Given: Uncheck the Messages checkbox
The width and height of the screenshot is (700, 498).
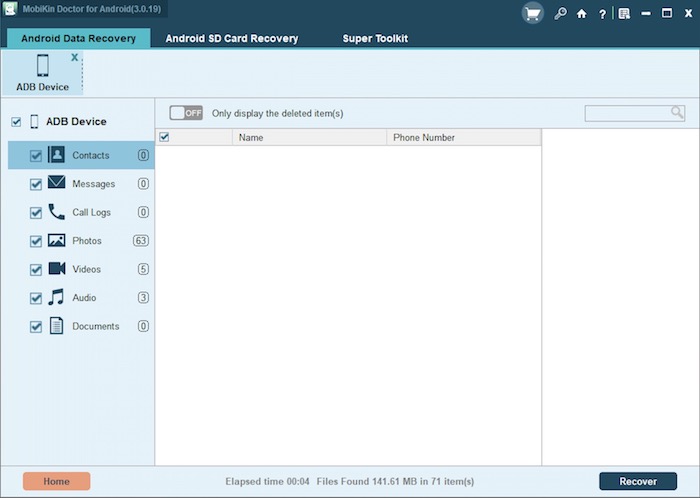Looking at the screenshot, I should tap(36, 184).
